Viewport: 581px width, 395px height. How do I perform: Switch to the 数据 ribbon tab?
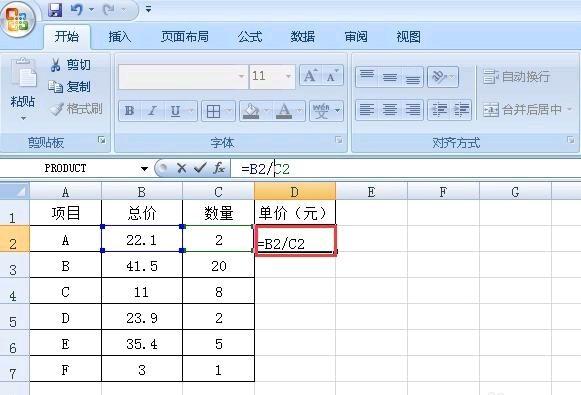[x=303, y=37]
